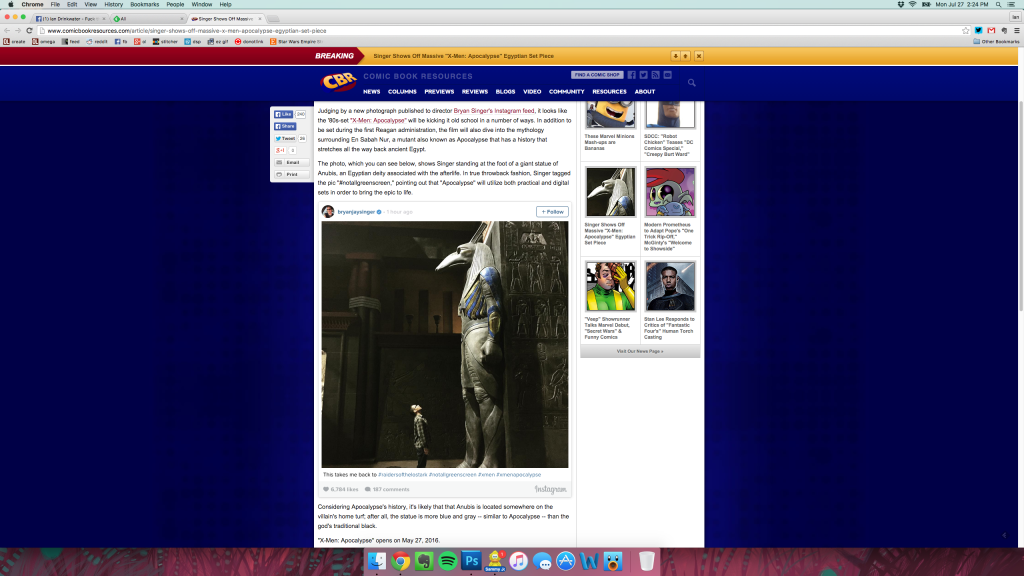Open the RSS feed icon in header
1024x576 pixels.
click(656, 75)
